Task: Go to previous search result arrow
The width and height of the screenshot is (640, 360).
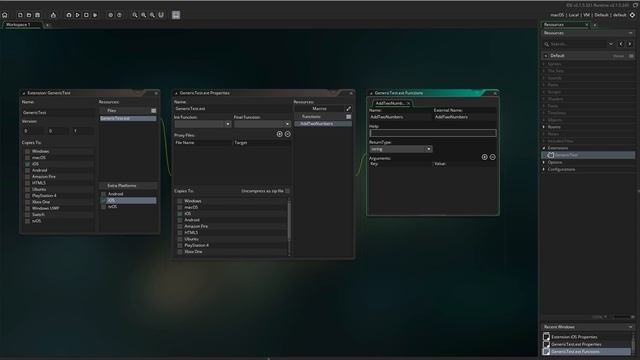Action: pos(621,44)
